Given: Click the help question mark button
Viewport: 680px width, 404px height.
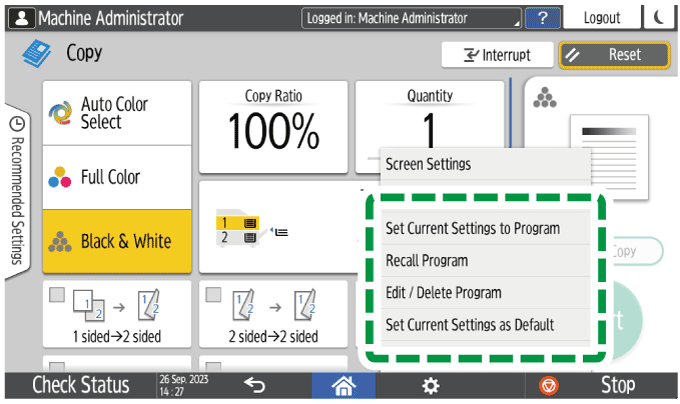Looking at the screenshot, I should (x=542, y=18).
